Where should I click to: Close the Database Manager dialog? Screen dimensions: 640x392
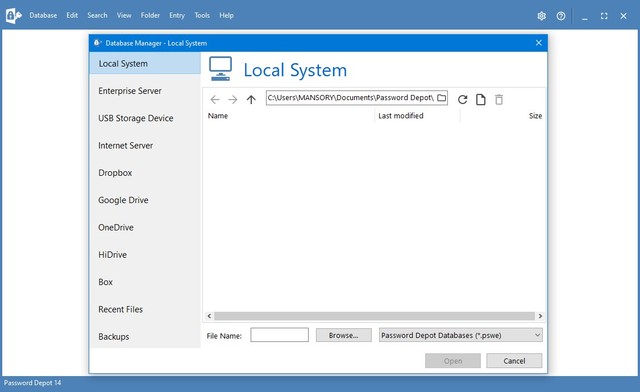(x=539, y=43)
